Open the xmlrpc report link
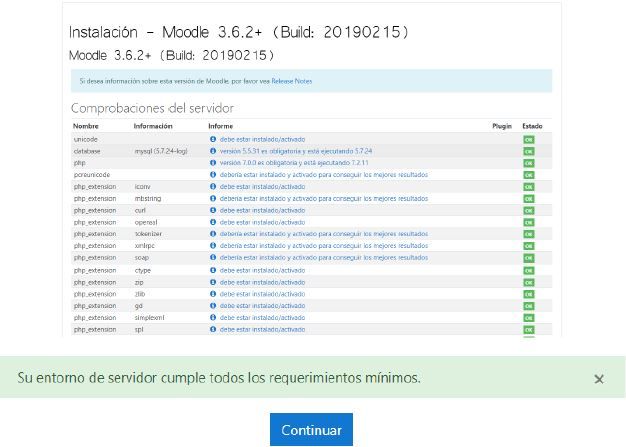 click(324, 246)
